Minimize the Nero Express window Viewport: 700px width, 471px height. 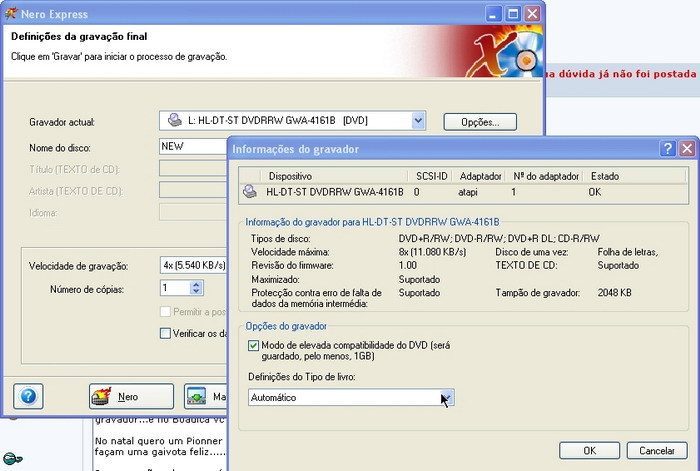(493, 14)
